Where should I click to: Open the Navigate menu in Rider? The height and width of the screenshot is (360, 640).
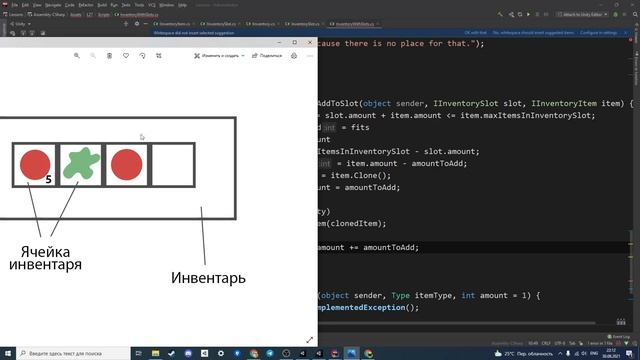click(x=53, y=5)
